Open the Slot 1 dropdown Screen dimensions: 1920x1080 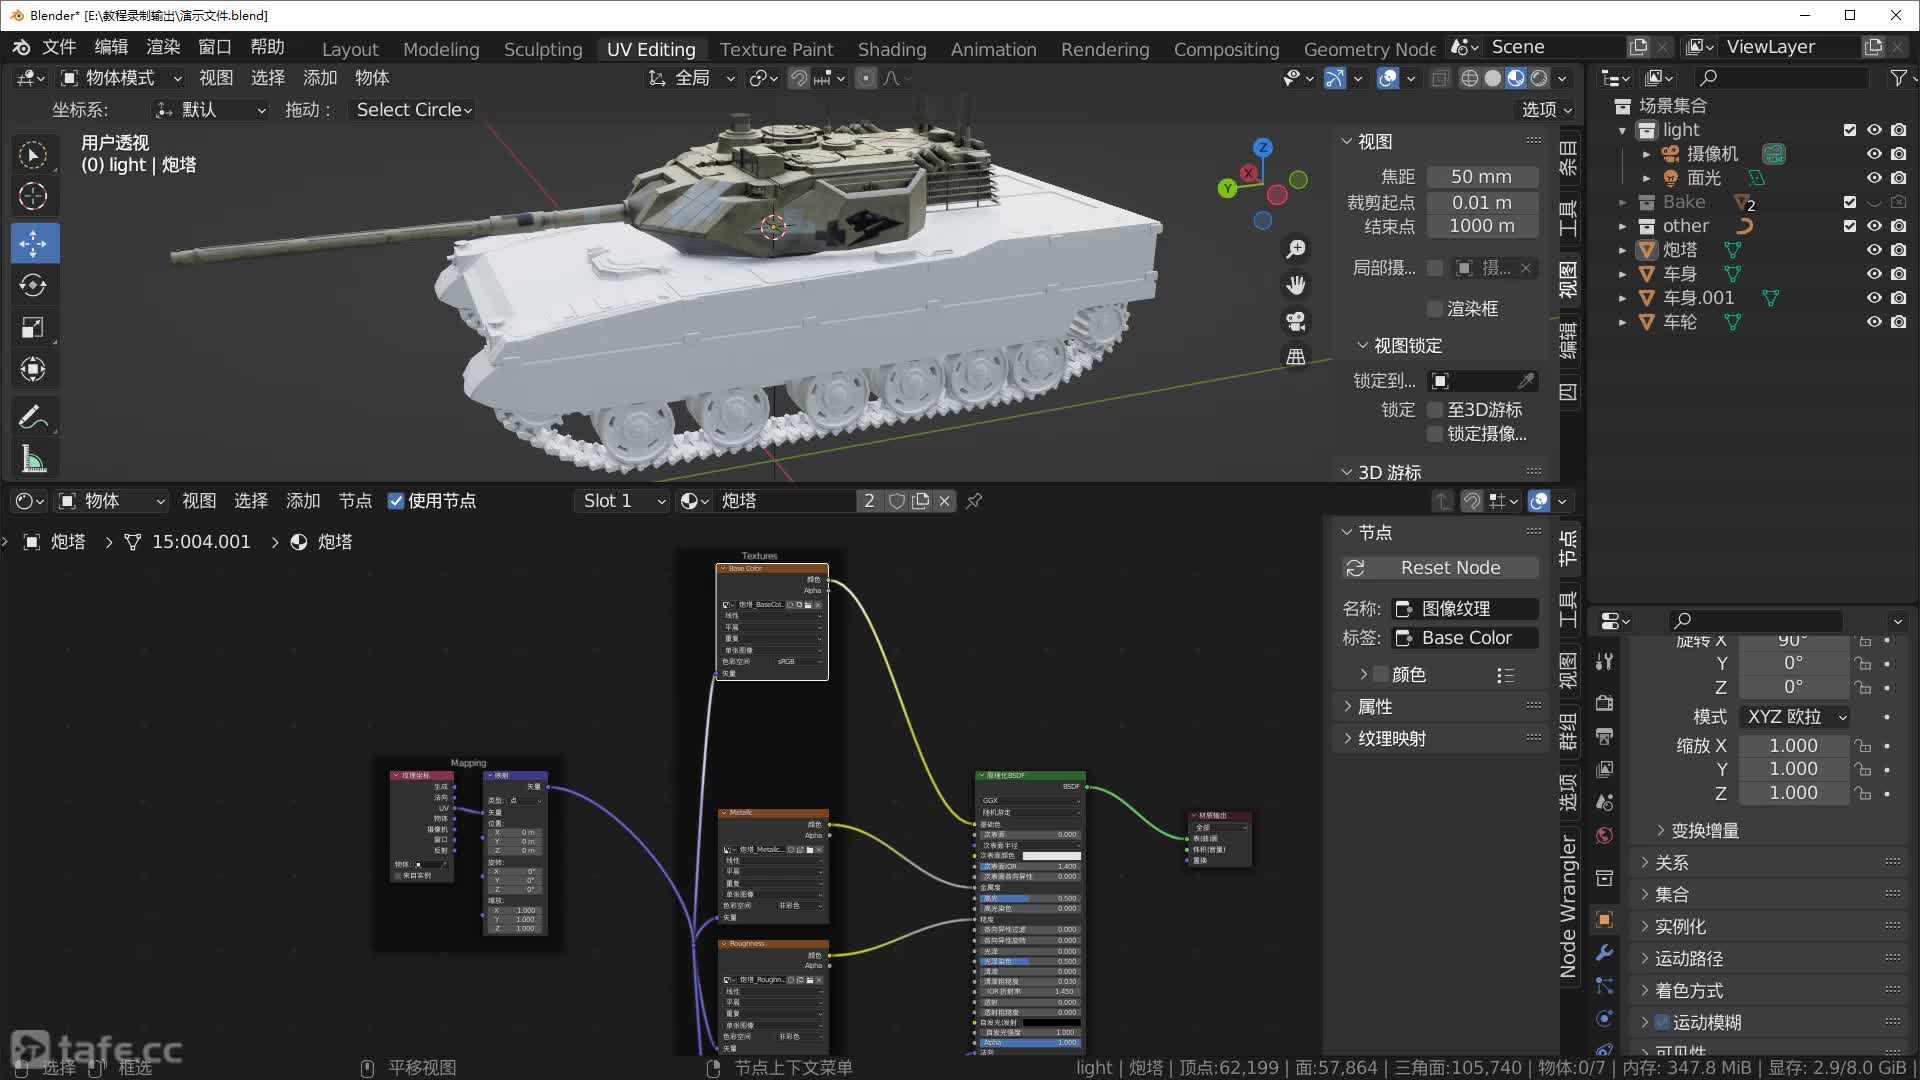coord(620,501)
